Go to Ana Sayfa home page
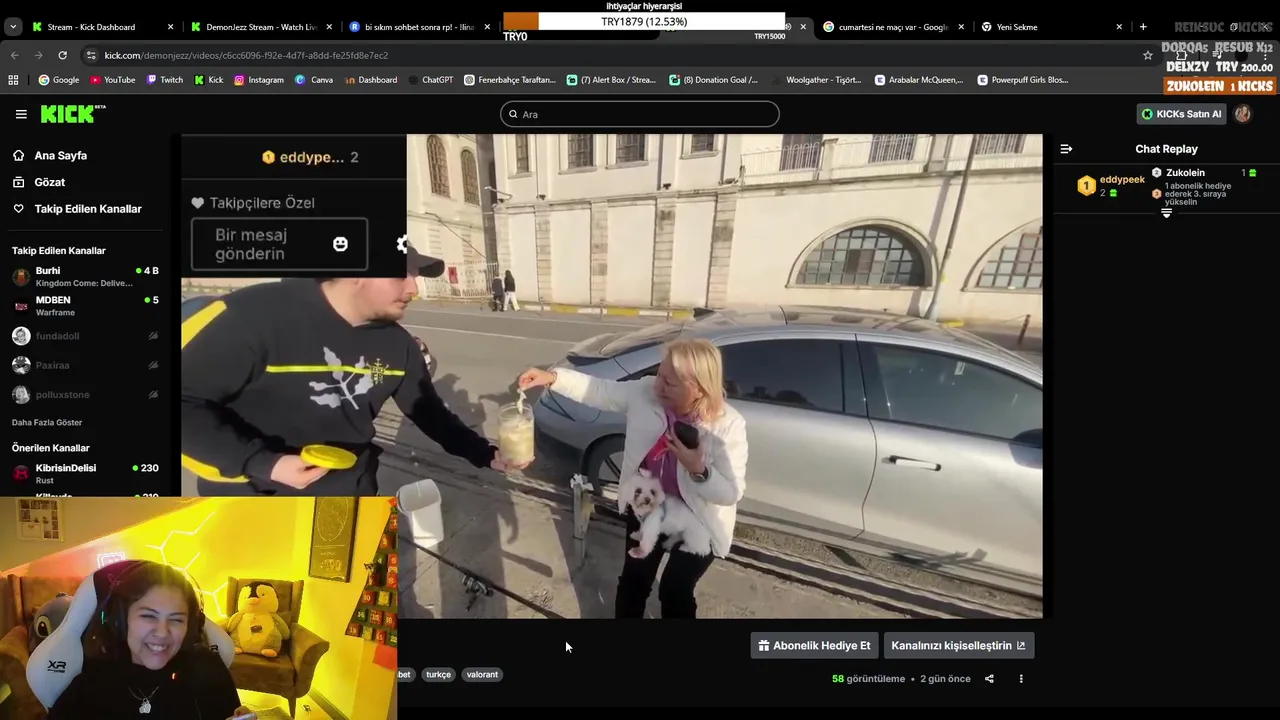 tap(60, 156)
